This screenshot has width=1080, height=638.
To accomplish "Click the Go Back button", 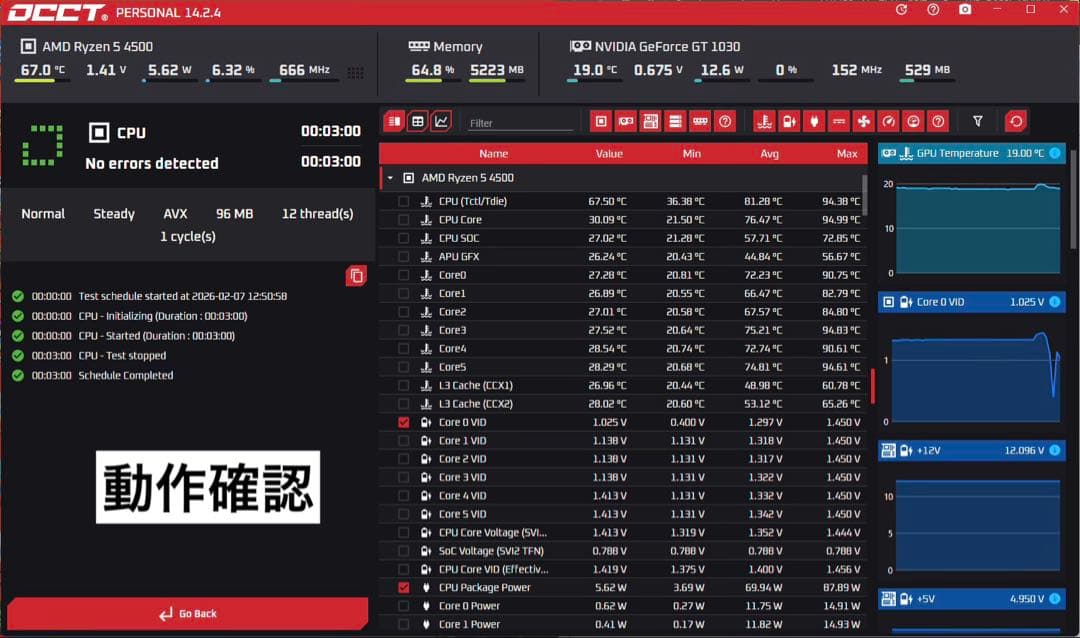I will pos(187,613).
